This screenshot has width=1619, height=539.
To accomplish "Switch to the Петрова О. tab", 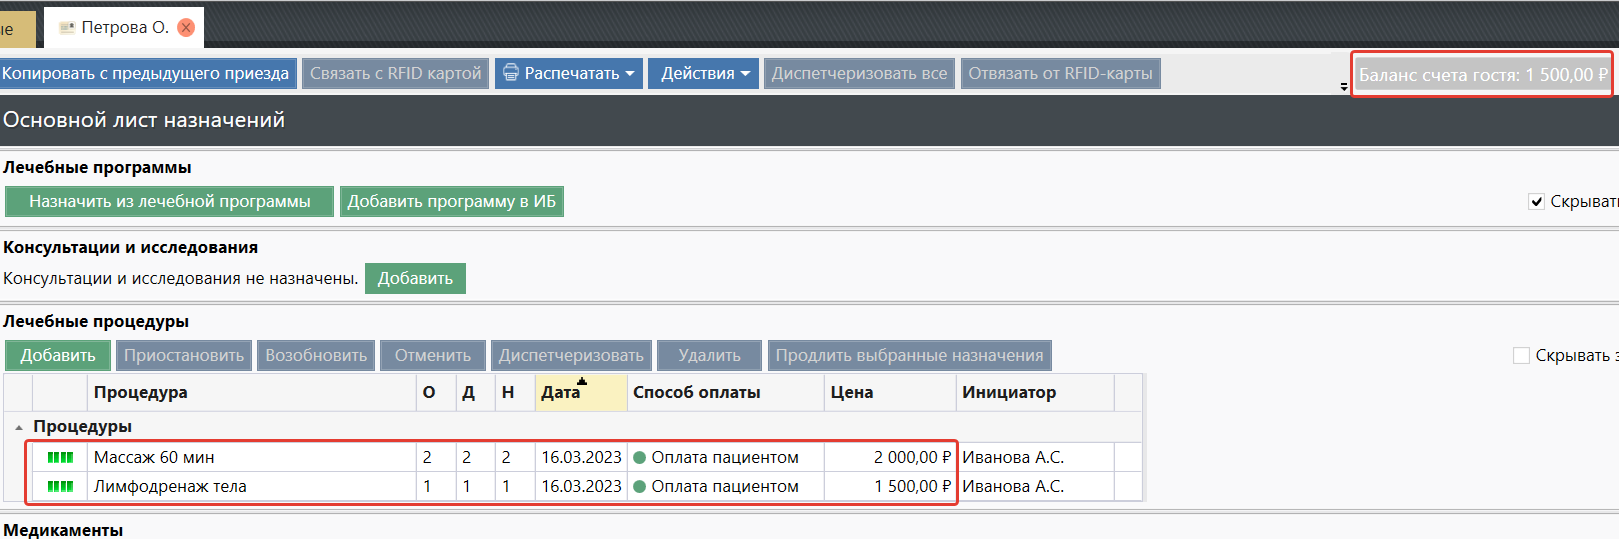I will click(x=124, y=28).
